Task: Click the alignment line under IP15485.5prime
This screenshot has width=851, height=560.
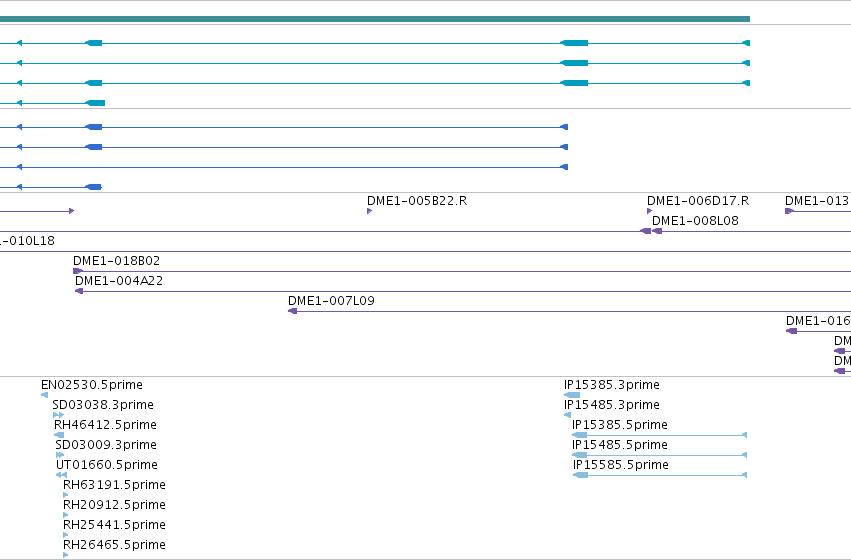Action: click(659, 455)
